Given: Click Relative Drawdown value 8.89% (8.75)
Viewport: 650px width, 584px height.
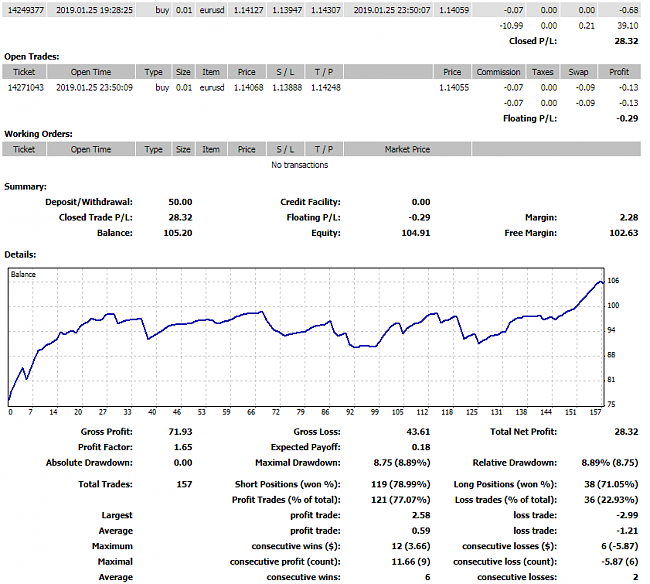Looking at the screenshot, I should point(610,463).
